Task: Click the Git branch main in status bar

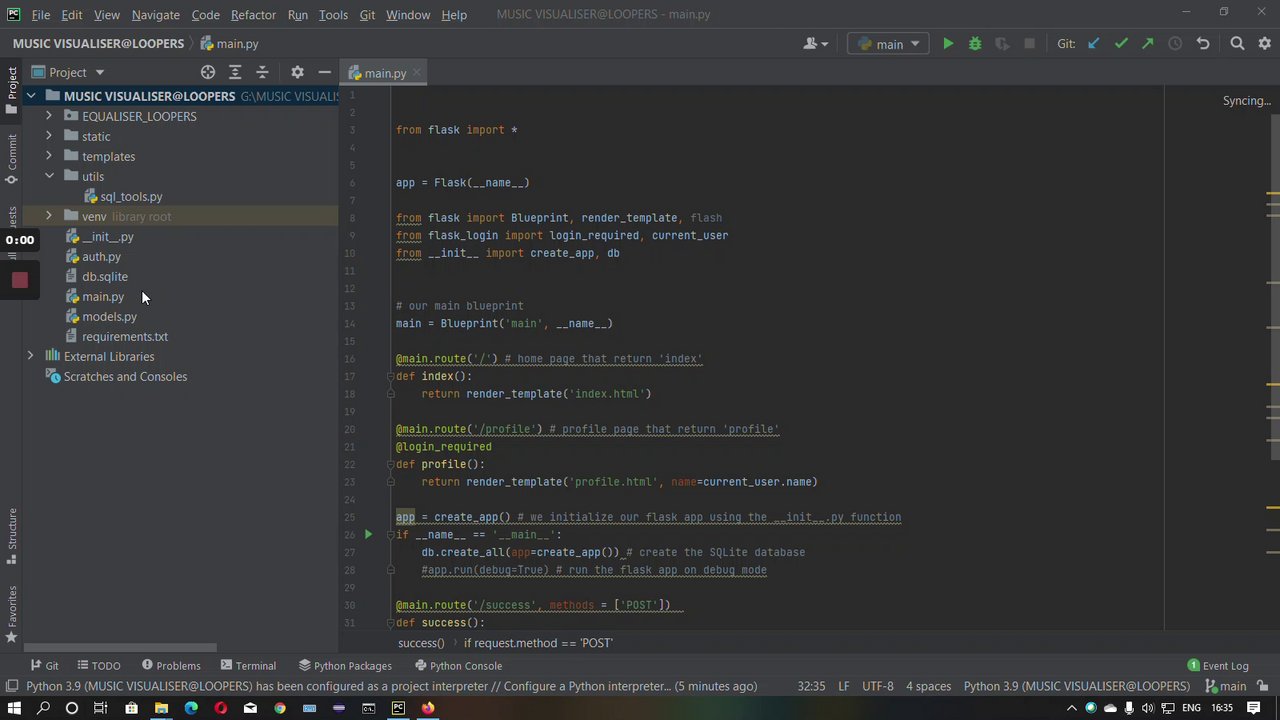Action: 1226,686
